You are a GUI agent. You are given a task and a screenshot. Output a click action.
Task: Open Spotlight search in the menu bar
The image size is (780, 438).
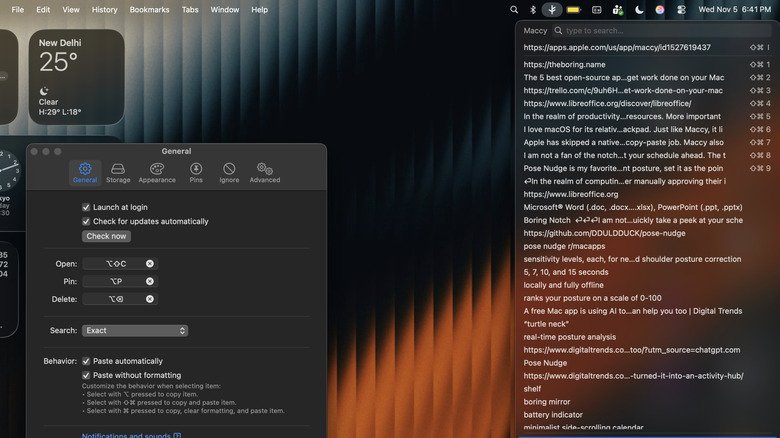(514, 9)
